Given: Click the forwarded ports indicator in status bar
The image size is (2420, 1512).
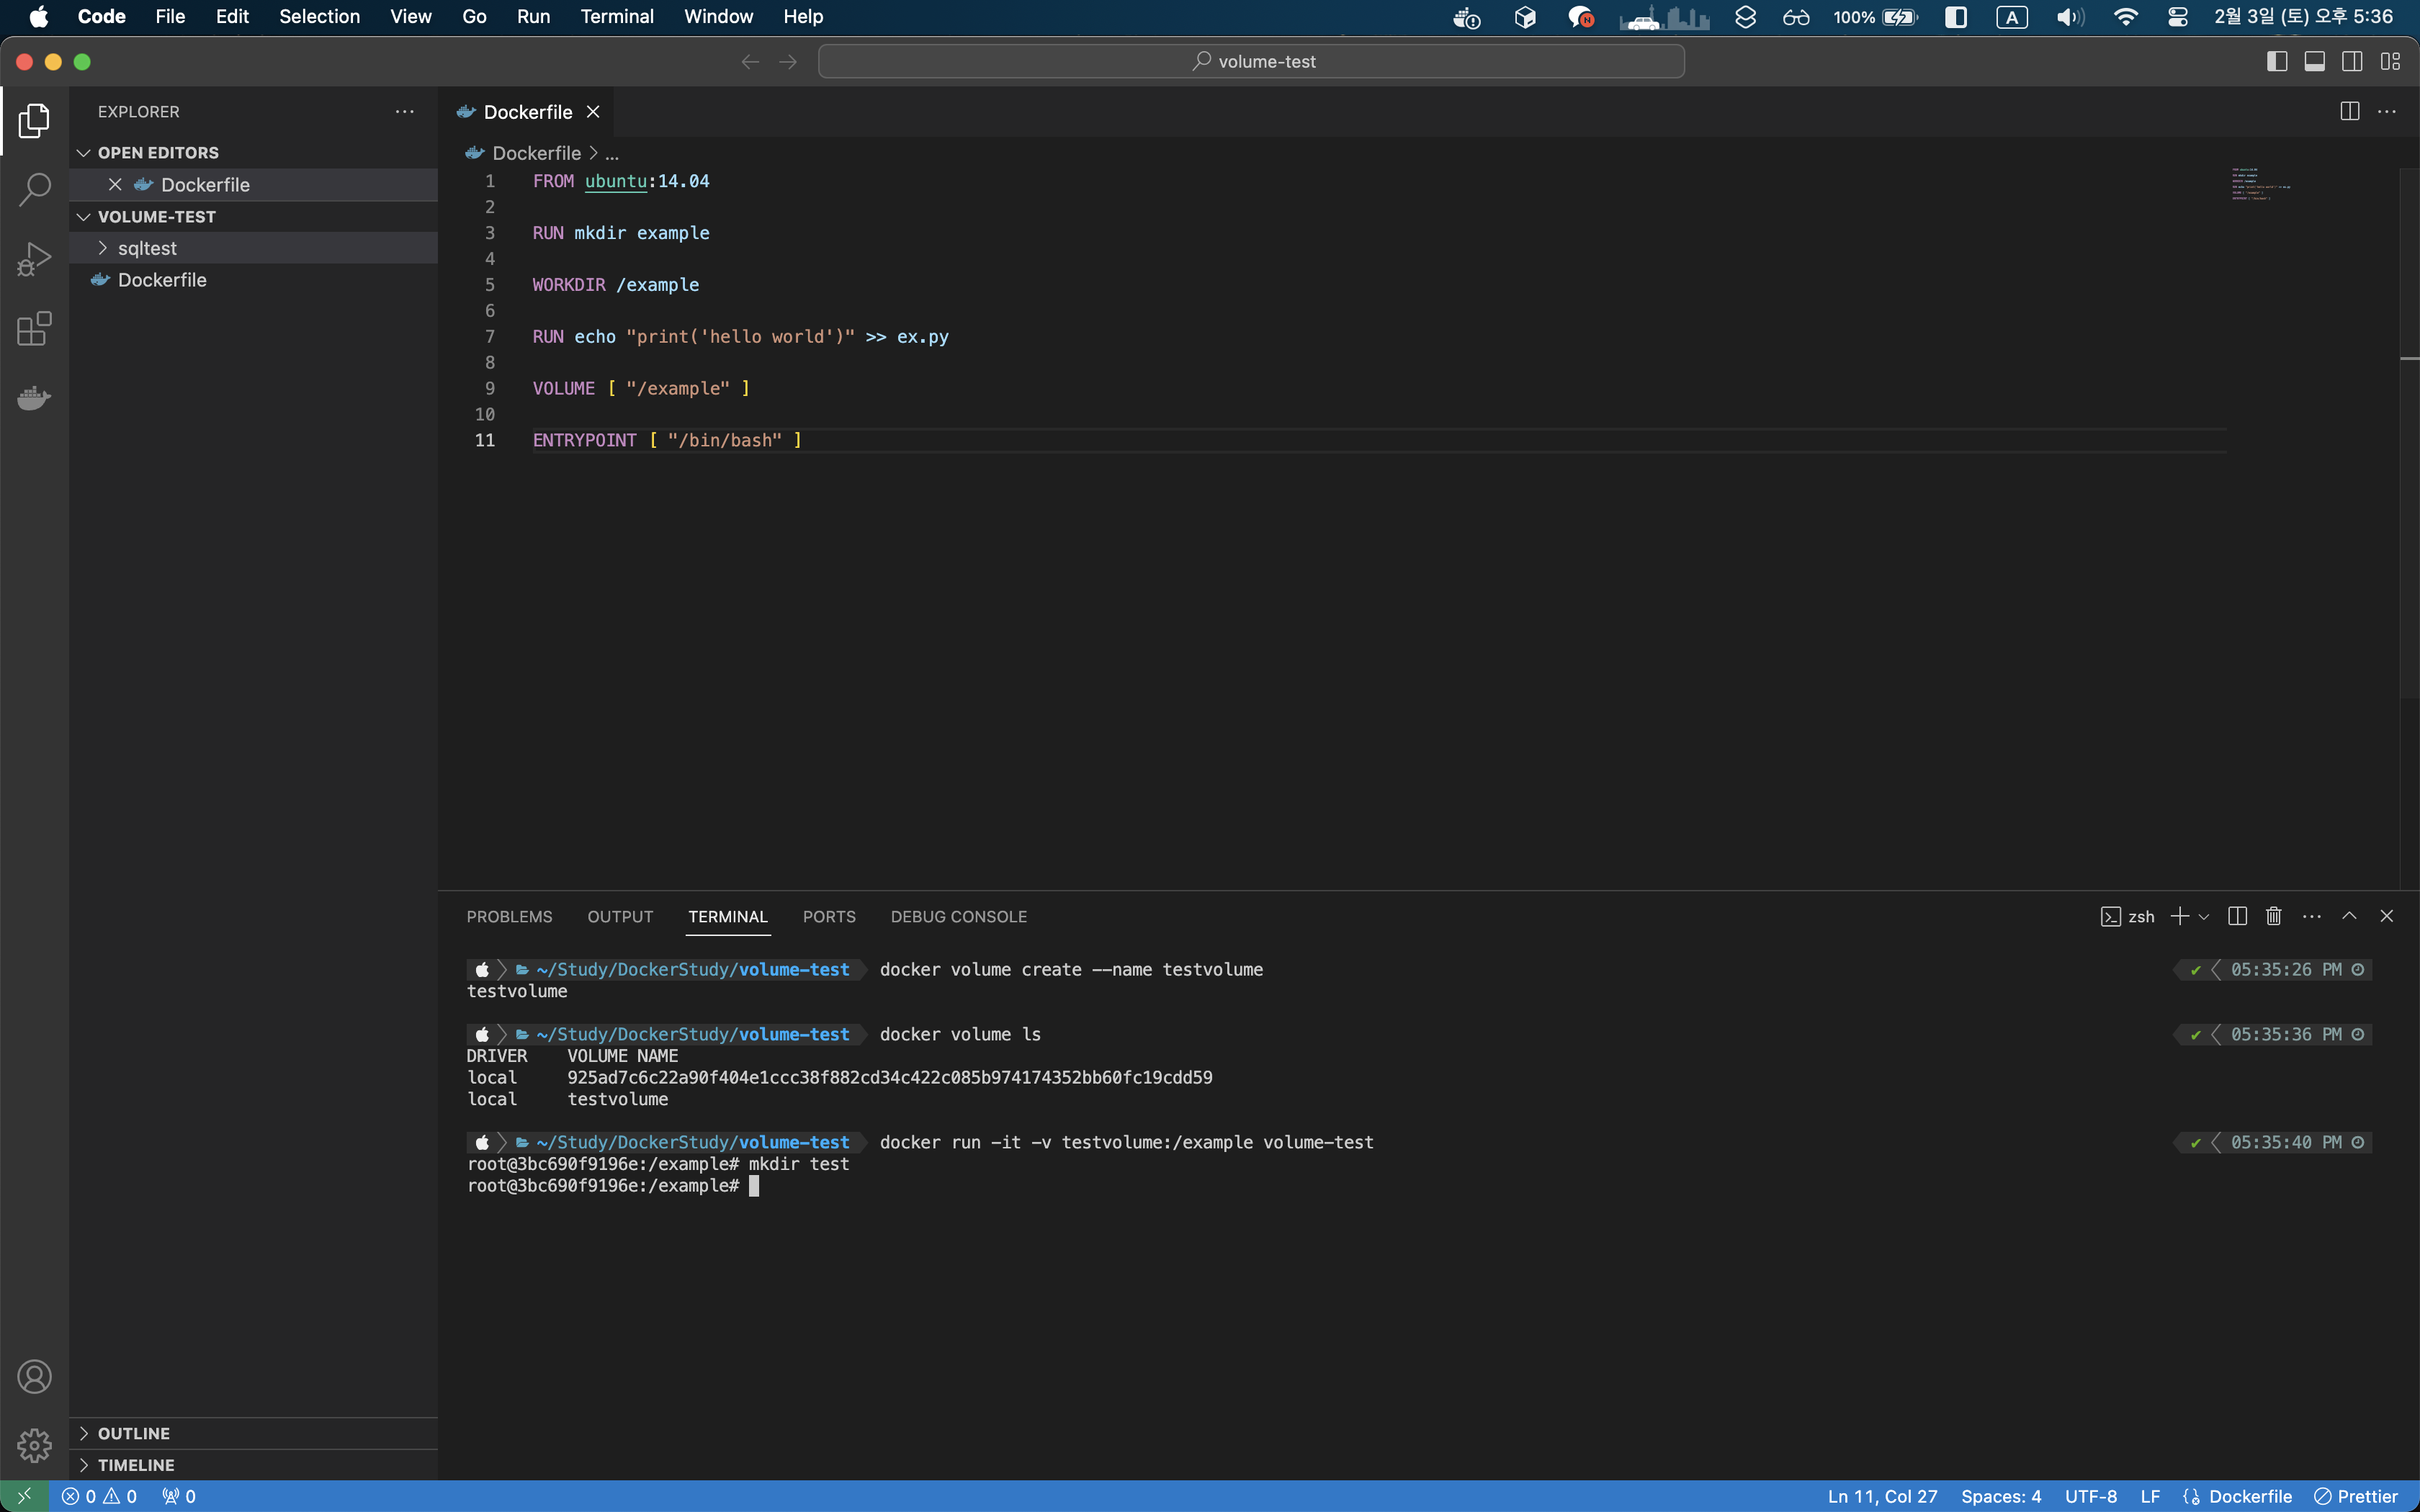Looking at the screenshot, I should [x=179, y=1496].
